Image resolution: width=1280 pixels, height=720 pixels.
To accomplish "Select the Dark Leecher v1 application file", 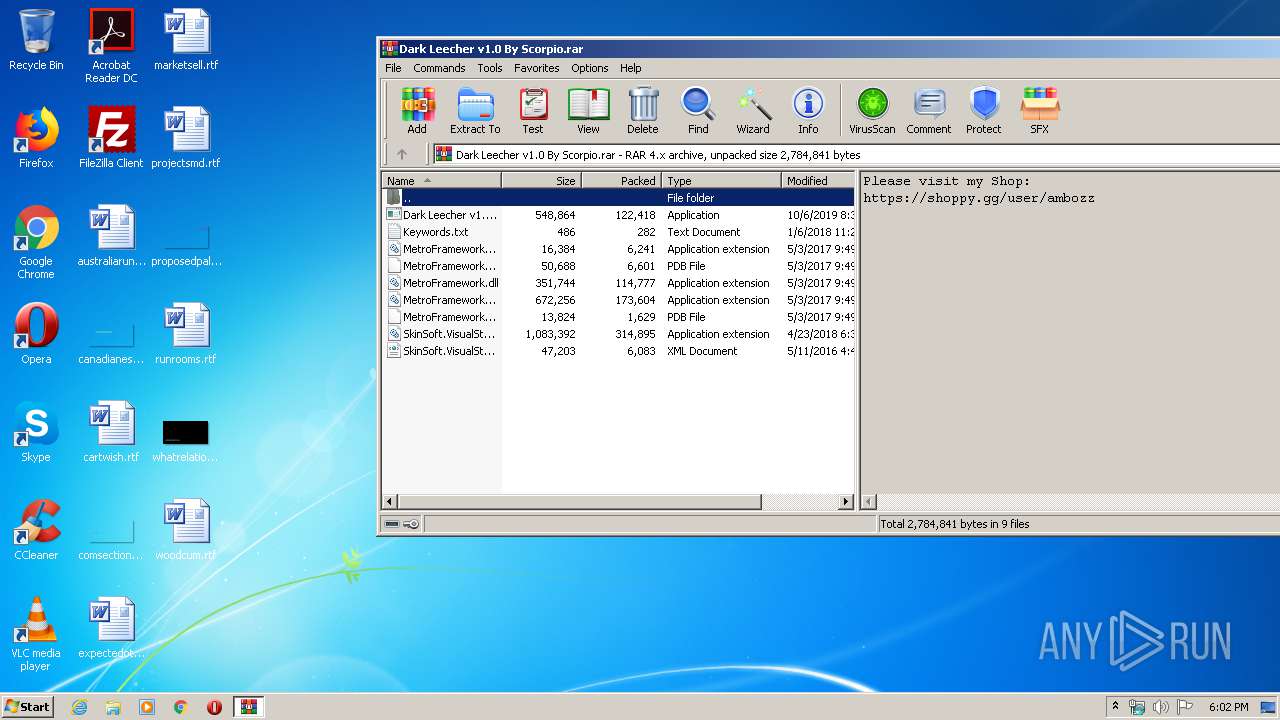I will click(x=618, y=215).
